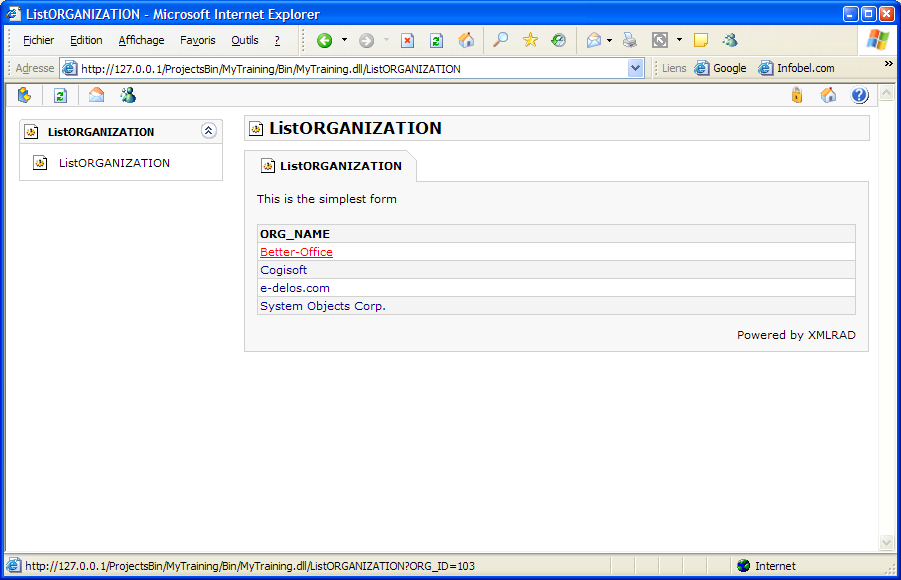Viewport: 901px width, 580px height.
Task: Collapse the ListORGANIZATION side panel
Action: [x=208, y=131]
